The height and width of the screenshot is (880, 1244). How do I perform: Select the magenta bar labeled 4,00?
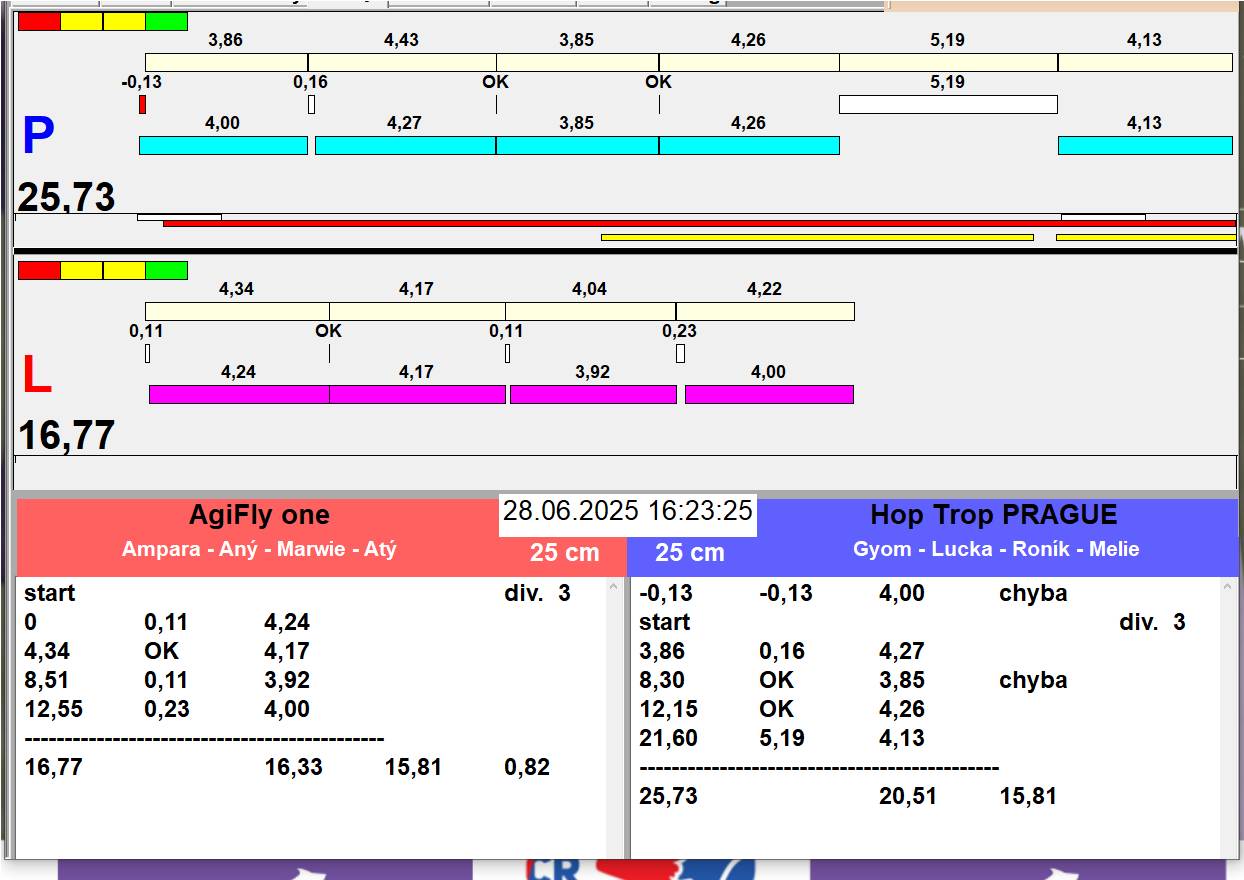tap(769, 394)
